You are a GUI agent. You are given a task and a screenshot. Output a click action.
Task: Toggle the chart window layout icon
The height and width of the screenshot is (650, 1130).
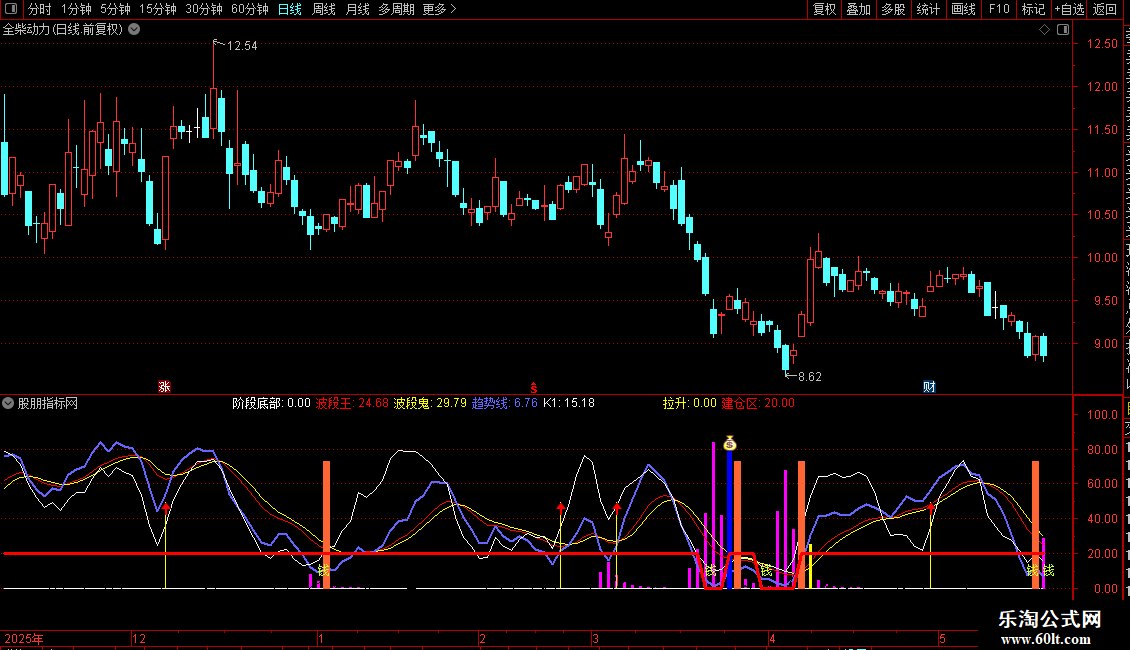(x=1063, y=30)
